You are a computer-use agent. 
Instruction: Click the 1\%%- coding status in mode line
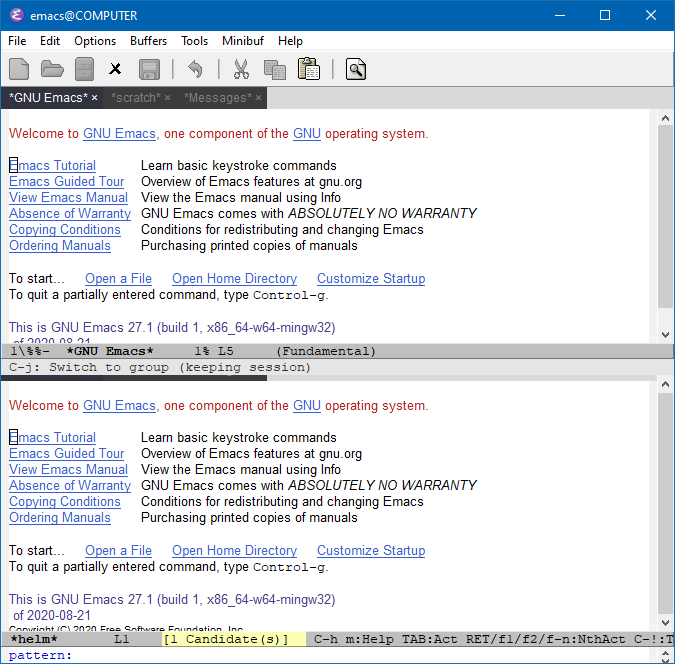pos(30,351)
